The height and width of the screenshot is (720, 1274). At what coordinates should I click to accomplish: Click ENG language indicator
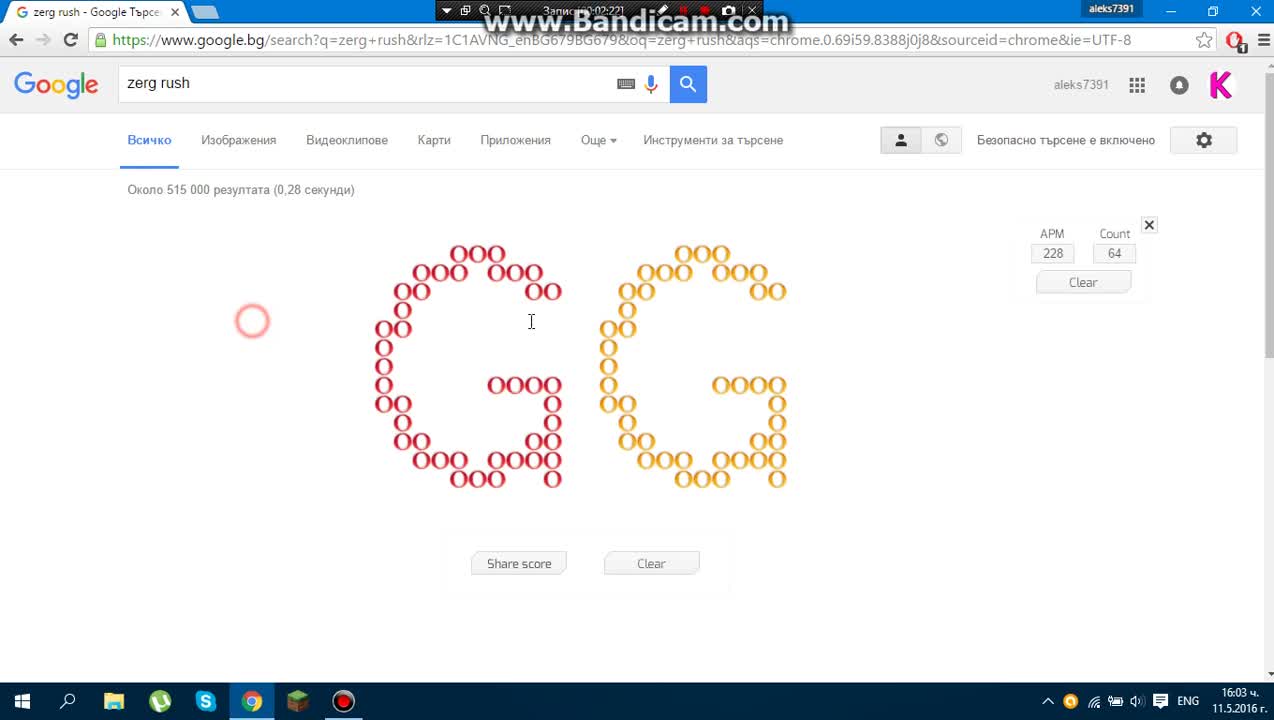1188,701
